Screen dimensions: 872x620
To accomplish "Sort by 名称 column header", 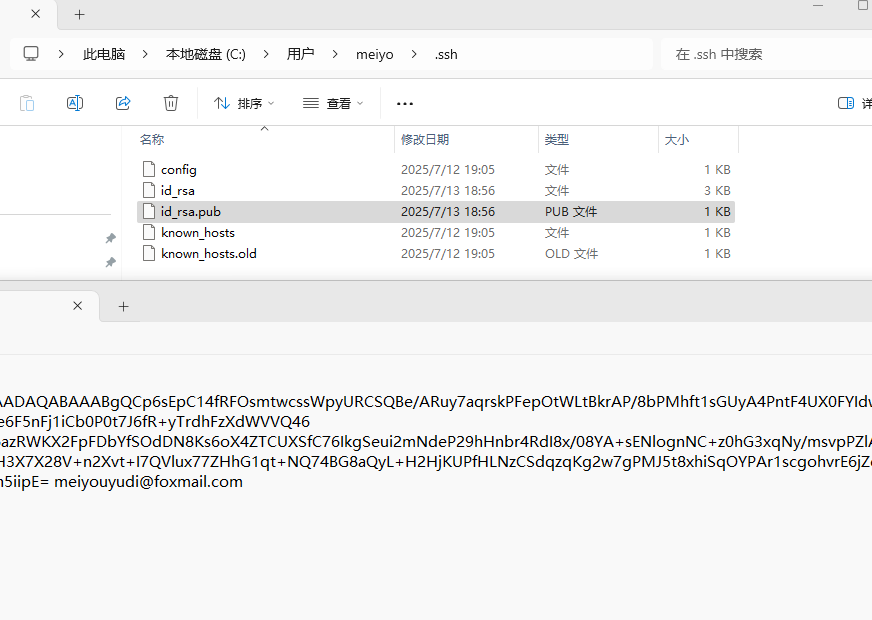I will tap(152, 140).
